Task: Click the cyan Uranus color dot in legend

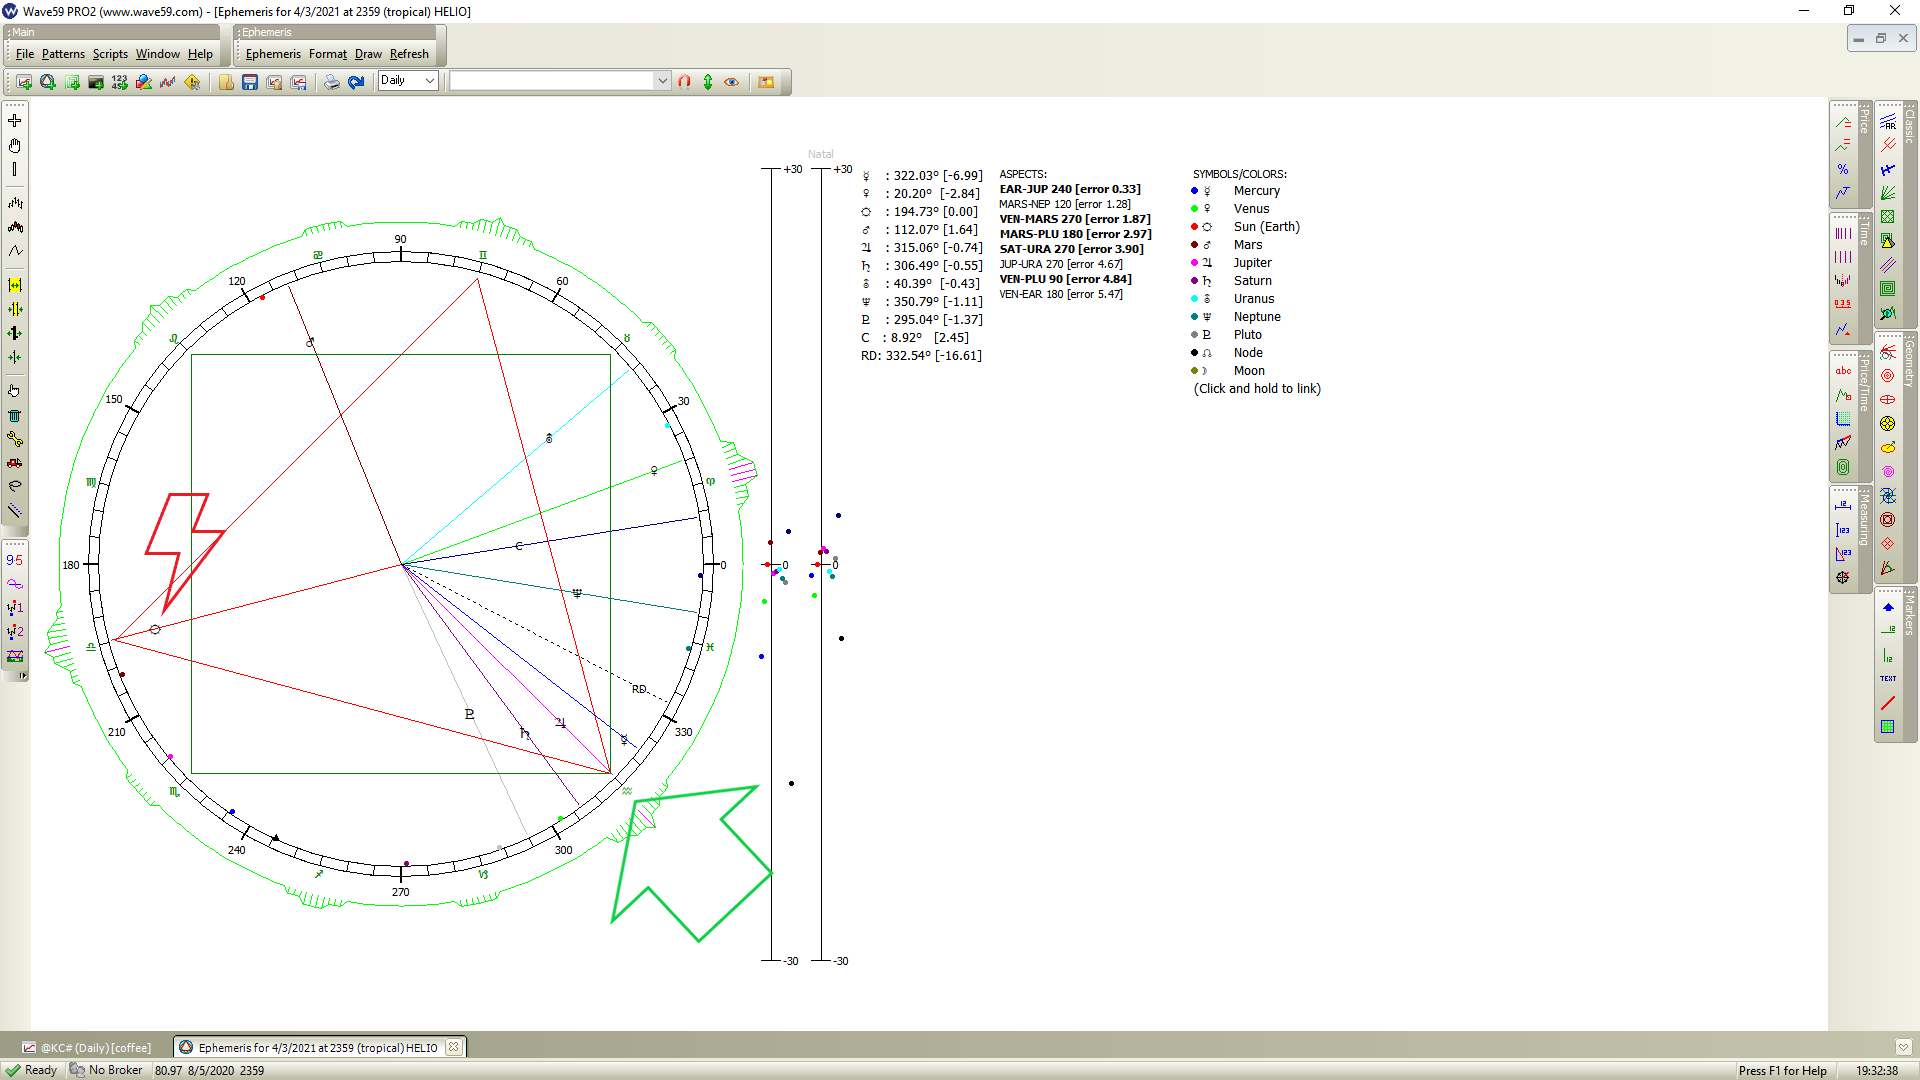Action: point(1194,299)
